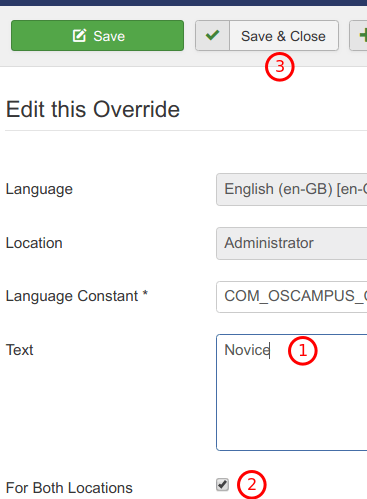Click the 'Edit this Override' heading
367x499 pixels.
pyautogui.click(x=93, y=109)
